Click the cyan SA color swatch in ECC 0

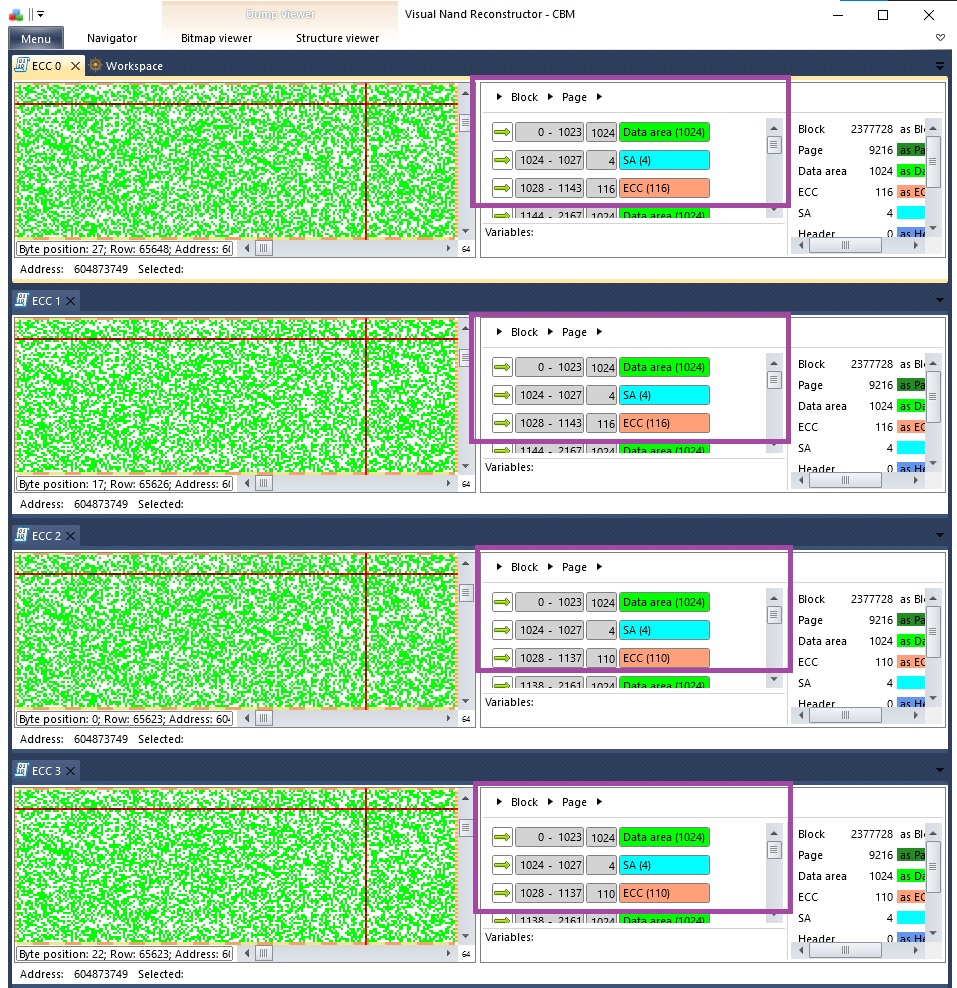(911, 213)
